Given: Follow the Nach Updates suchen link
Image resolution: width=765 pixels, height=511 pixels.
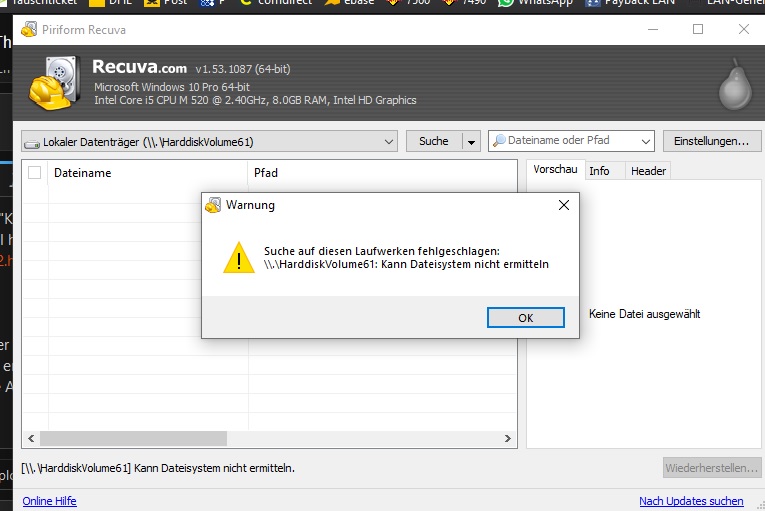Looking at the screenshot, I should tap(691, 501).
